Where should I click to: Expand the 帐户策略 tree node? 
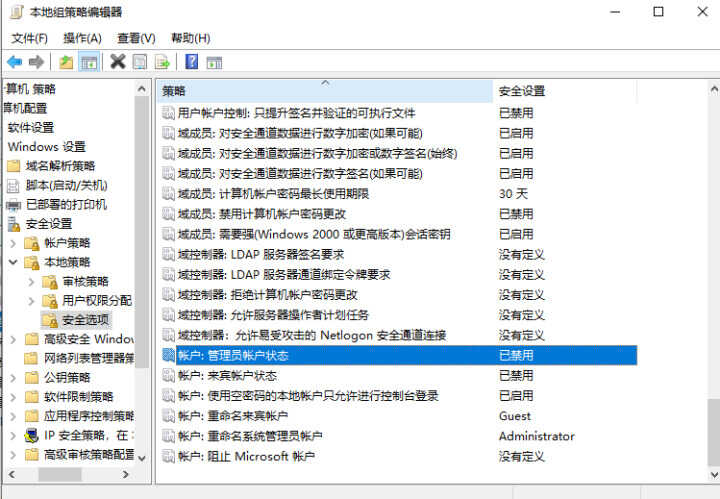(12, 243)
